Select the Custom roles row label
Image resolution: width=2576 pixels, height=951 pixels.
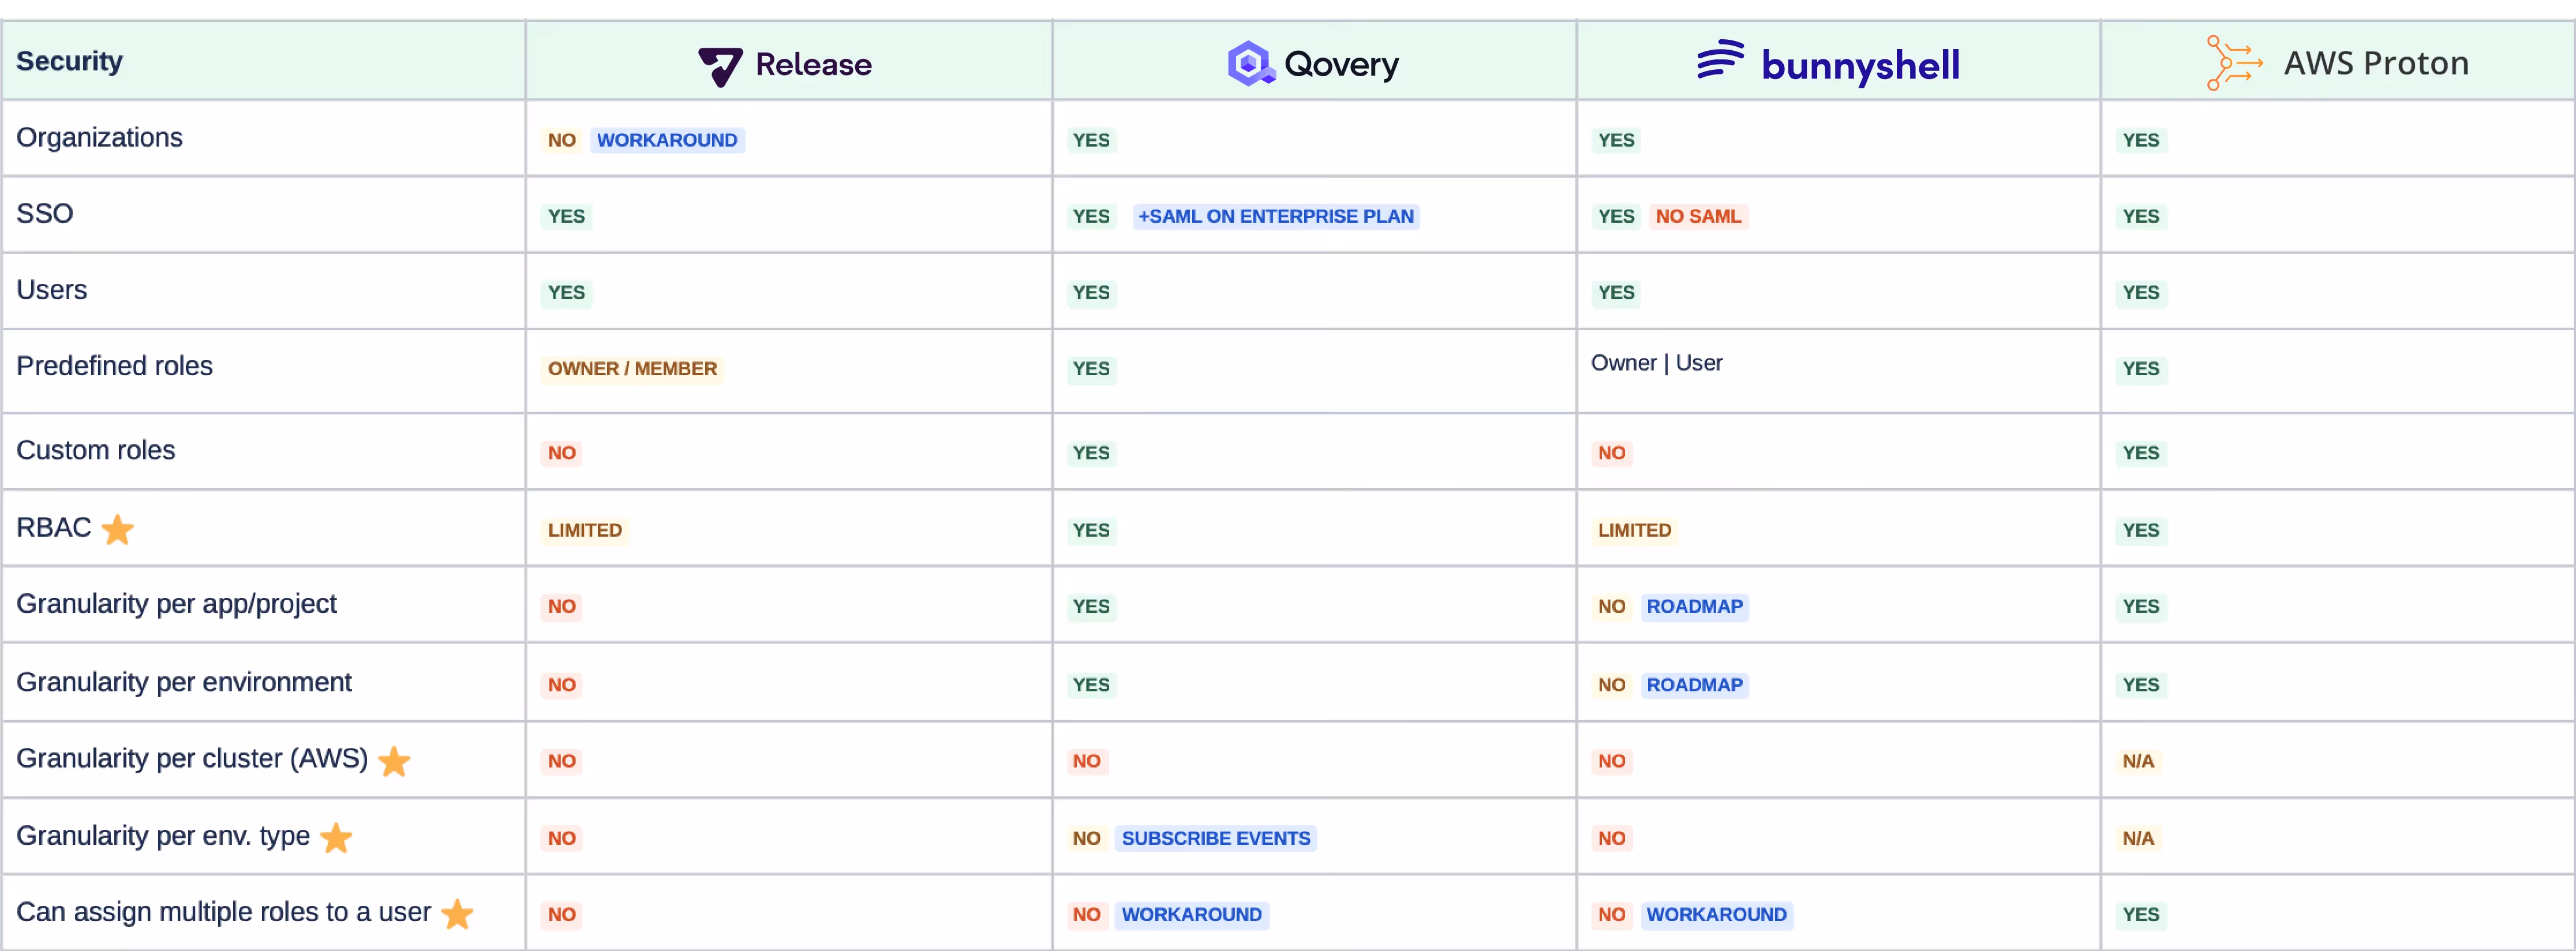click(x=95, y=450)
